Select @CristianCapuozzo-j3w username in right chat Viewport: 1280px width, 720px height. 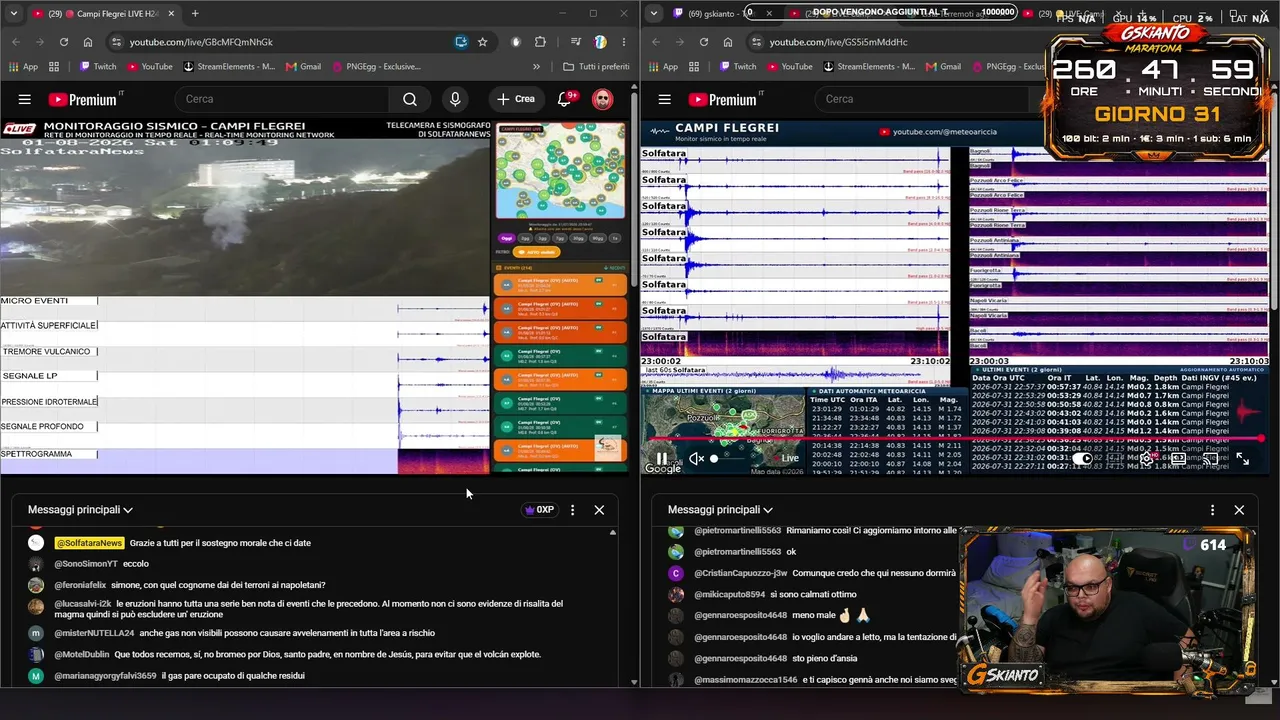point(740,574)
